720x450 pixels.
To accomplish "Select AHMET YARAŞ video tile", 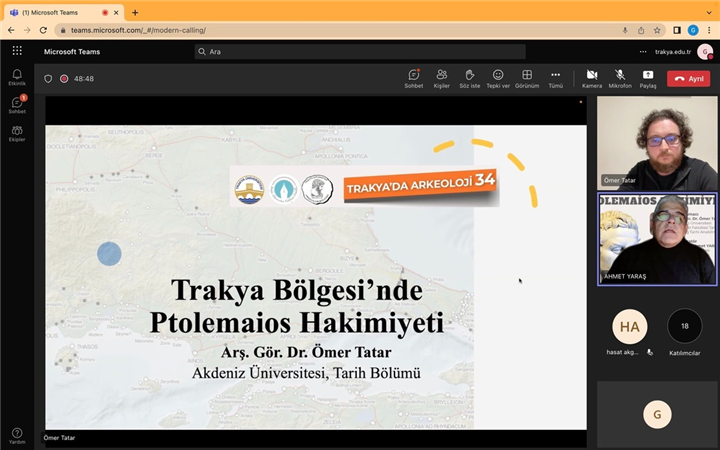I will (x=657, y=239).
